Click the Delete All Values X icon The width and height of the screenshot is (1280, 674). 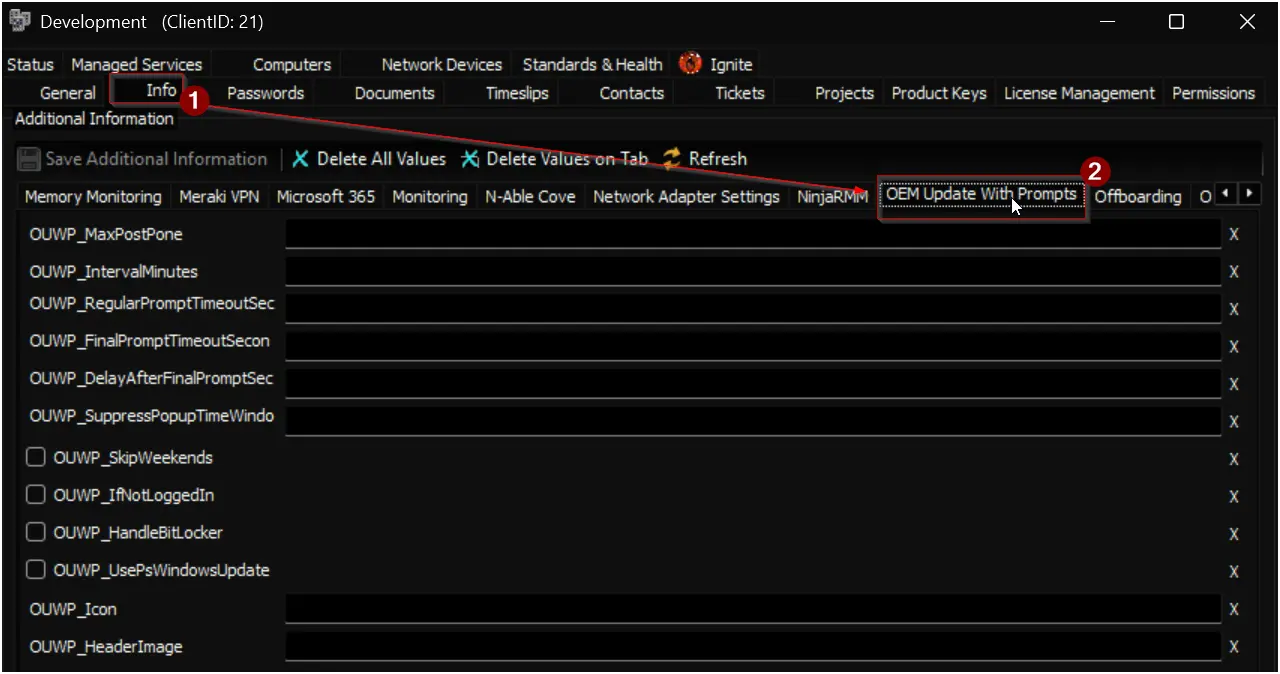(300, 159)
